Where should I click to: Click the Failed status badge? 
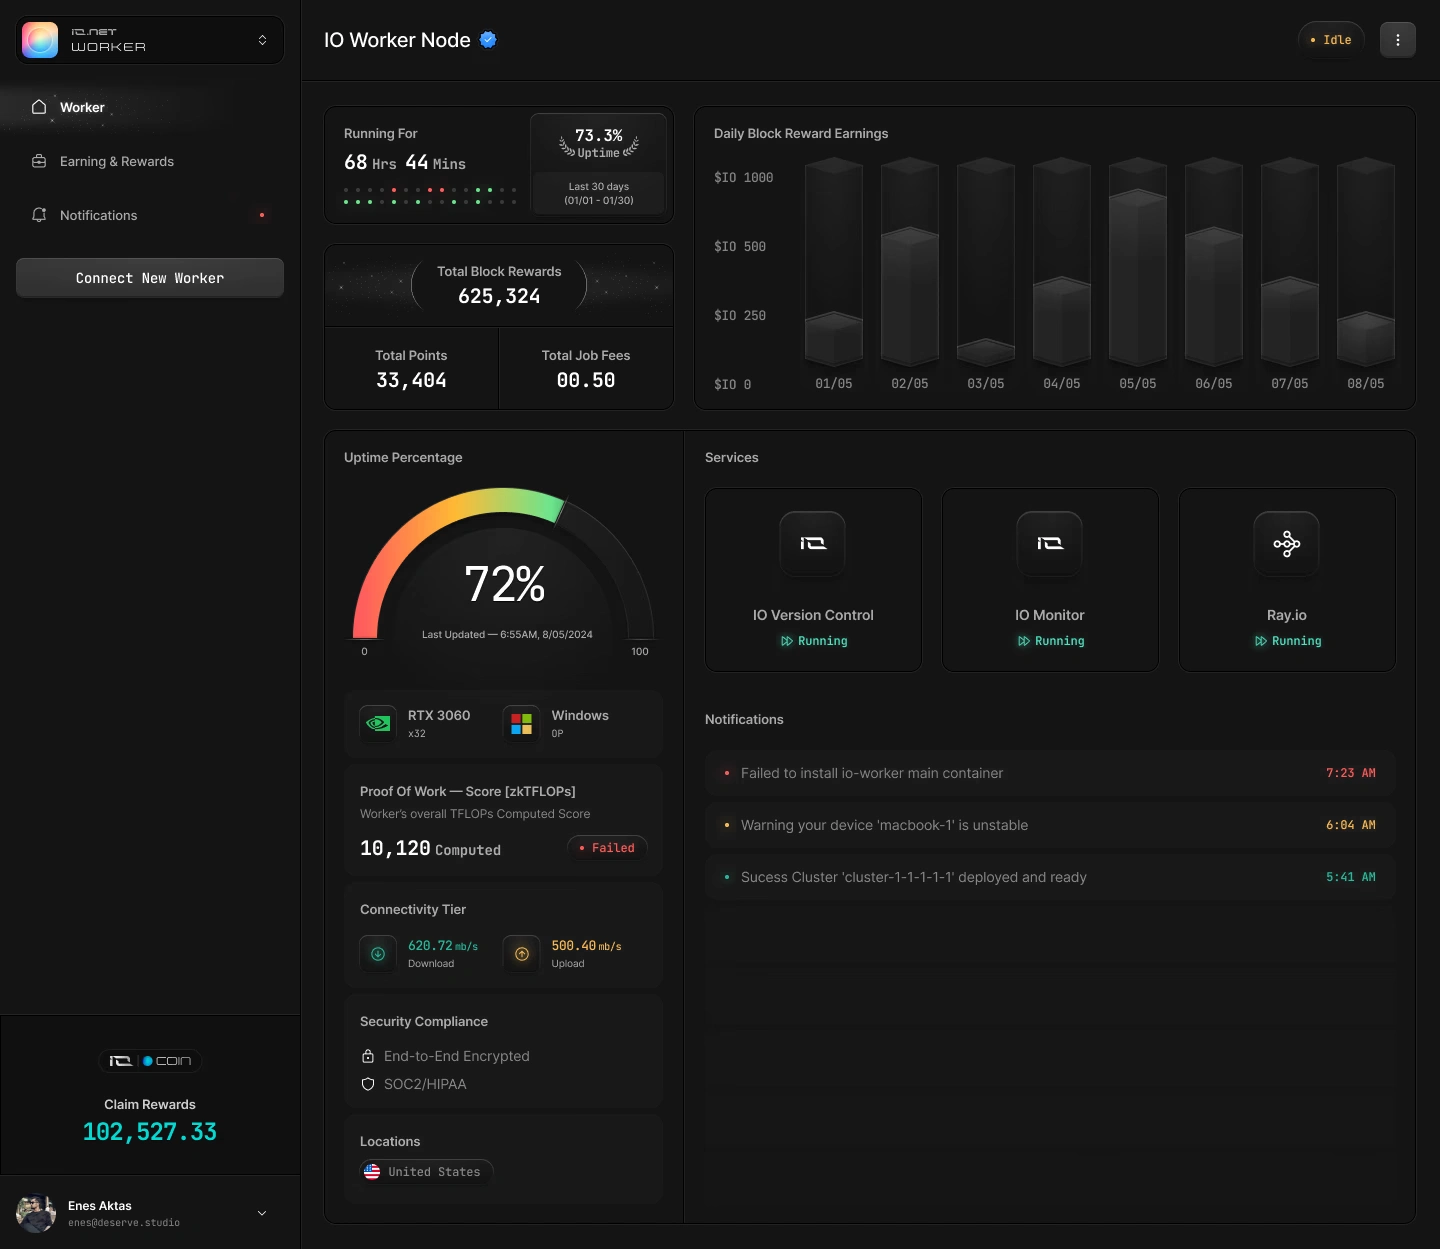(x=607, y=848)
